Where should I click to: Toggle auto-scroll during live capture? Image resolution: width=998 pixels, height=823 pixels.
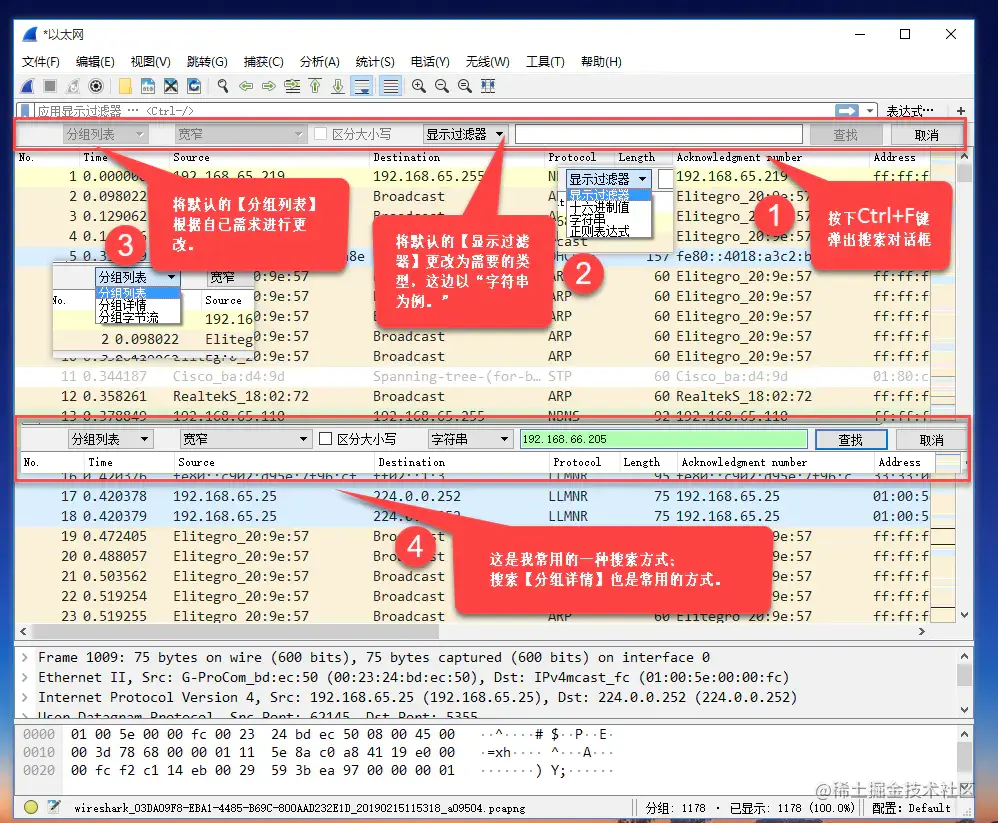tap(362, 86)
